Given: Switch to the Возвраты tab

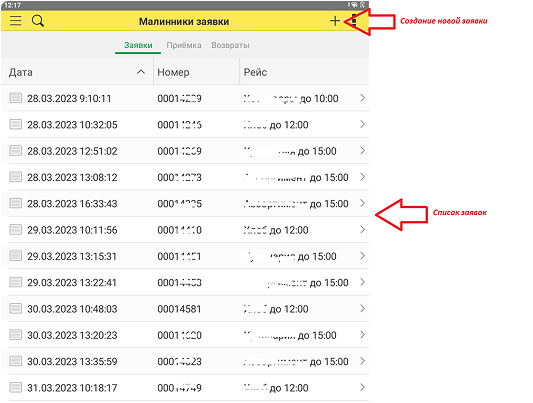Looking at the screenshot, I should [230, 45].
